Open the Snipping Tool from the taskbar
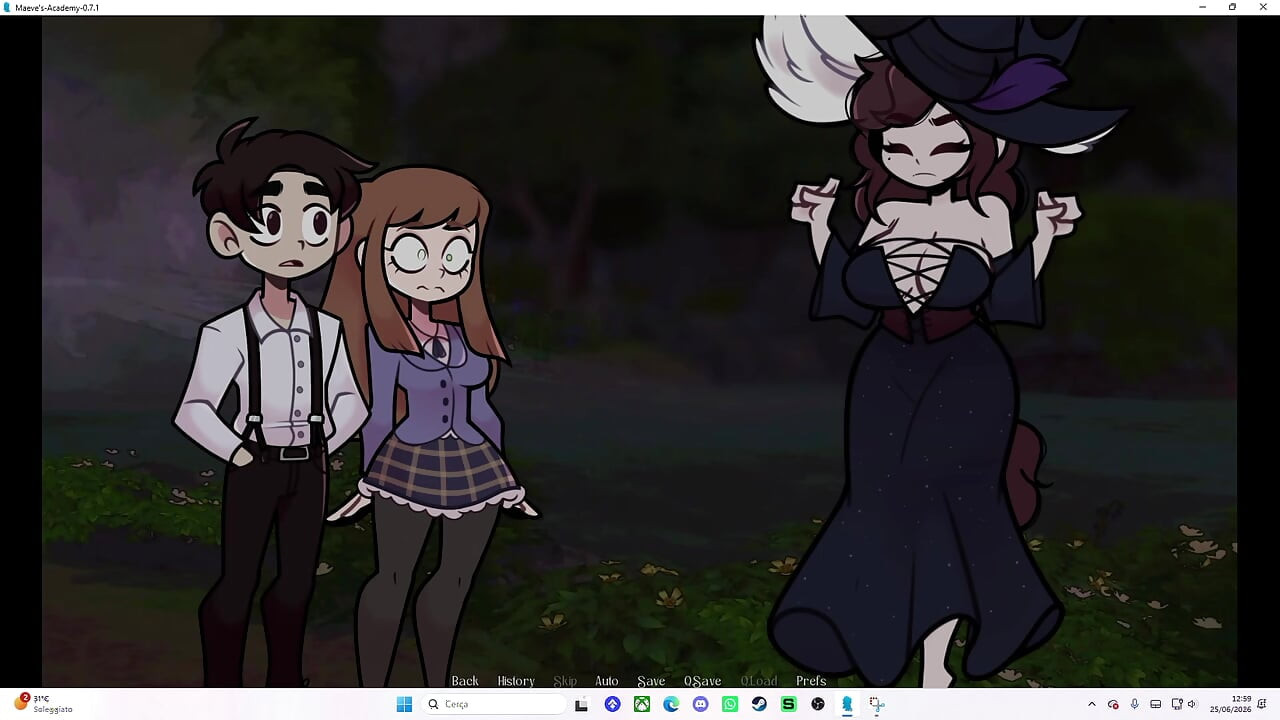The height and width of the screenshot is (720, 1280). click(x=876, y=704)
